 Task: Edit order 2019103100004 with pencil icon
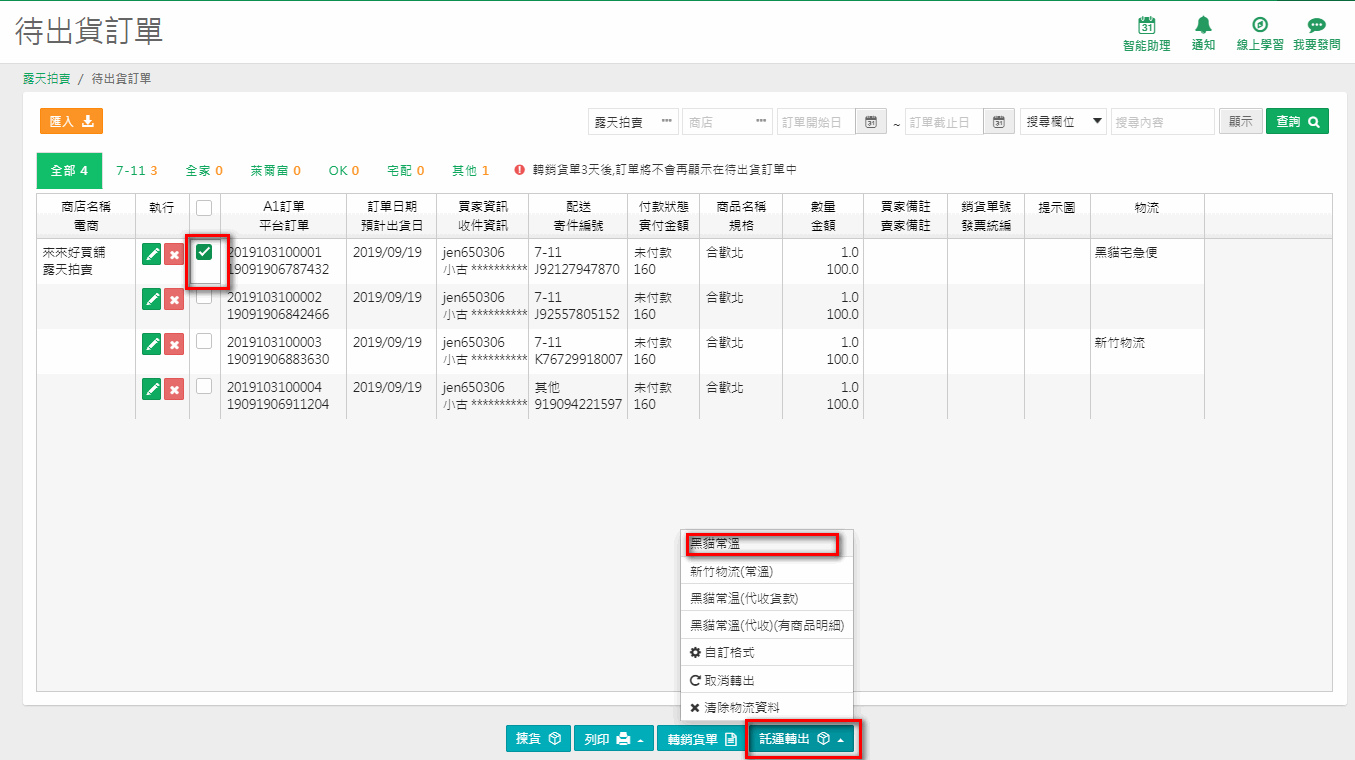click(152, 389)
